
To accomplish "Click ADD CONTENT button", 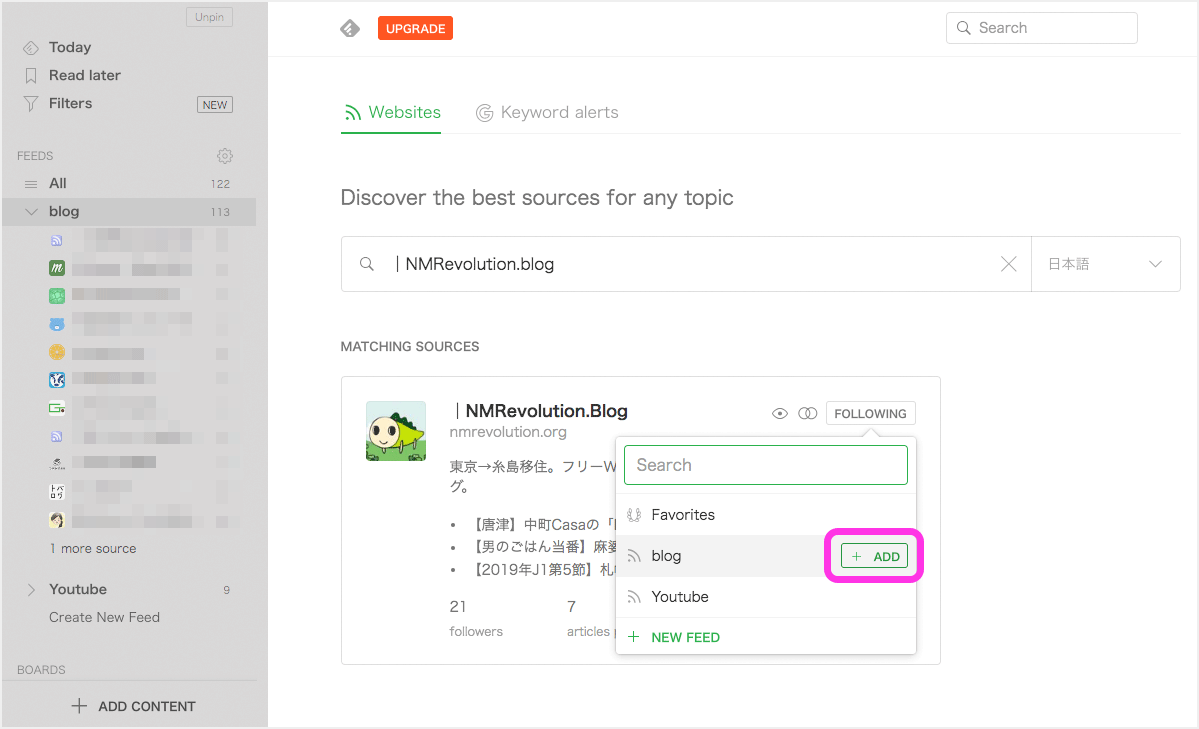I will point(134,706).
